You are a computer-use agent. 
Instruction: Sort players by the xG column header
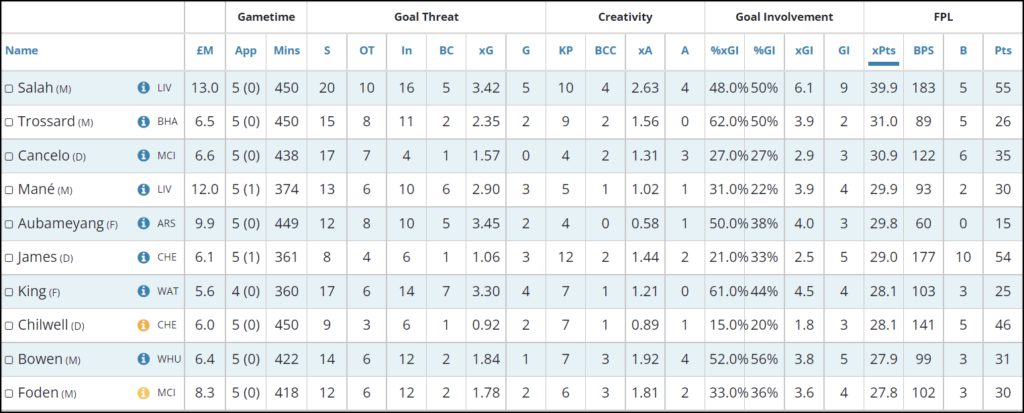(485, 49)
